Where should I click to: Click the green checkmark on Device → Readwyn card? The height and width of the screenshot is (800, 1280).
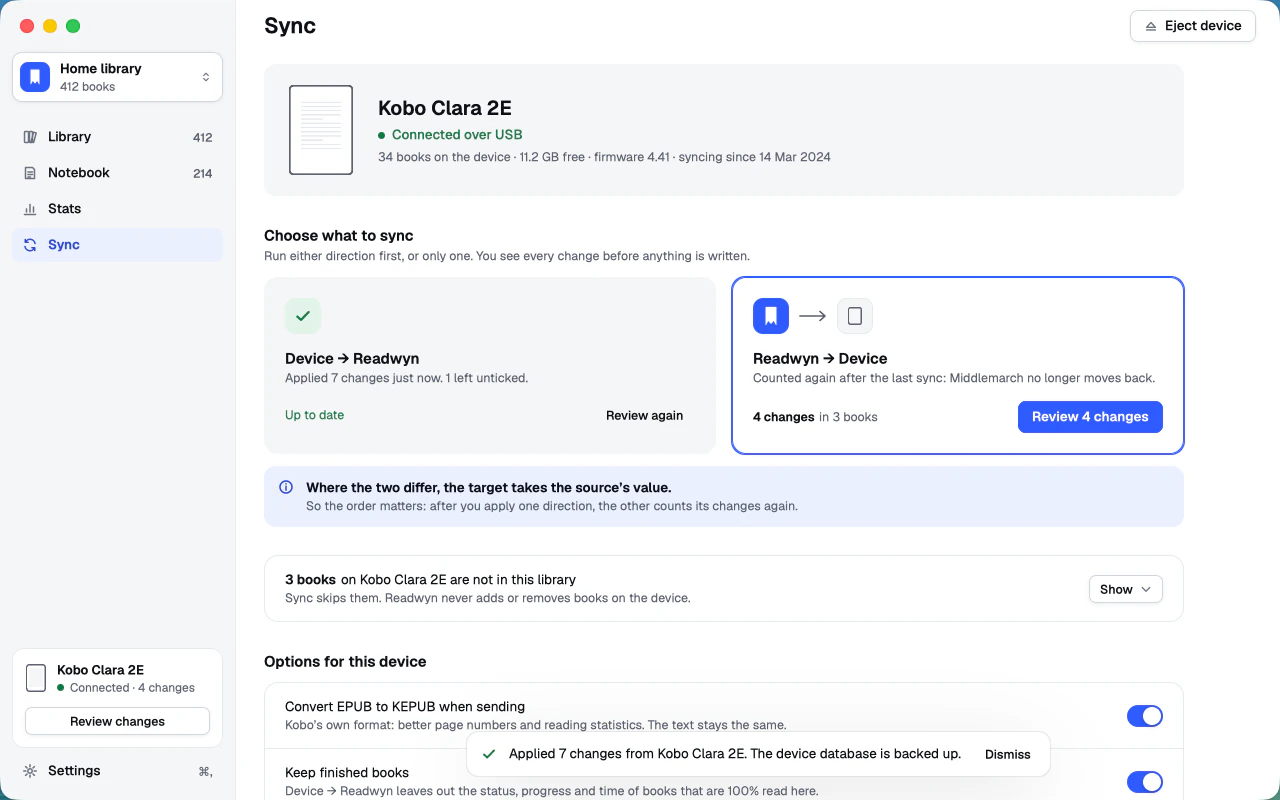point(303,316)
